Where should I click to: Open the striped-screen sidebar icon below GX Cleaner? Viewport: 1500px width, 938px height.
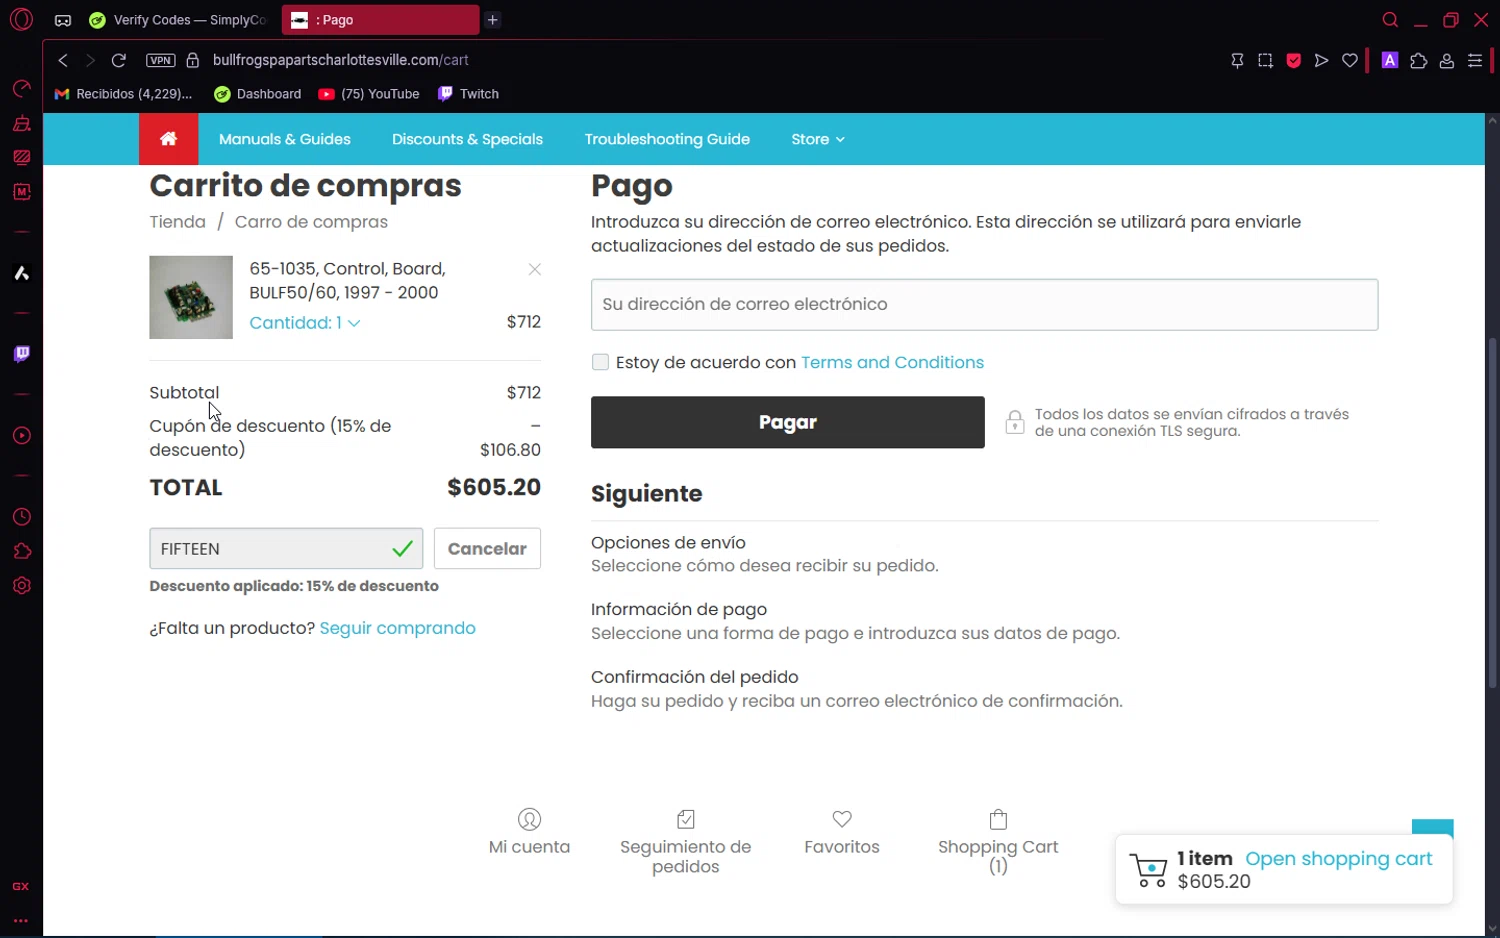click(21, 157)
